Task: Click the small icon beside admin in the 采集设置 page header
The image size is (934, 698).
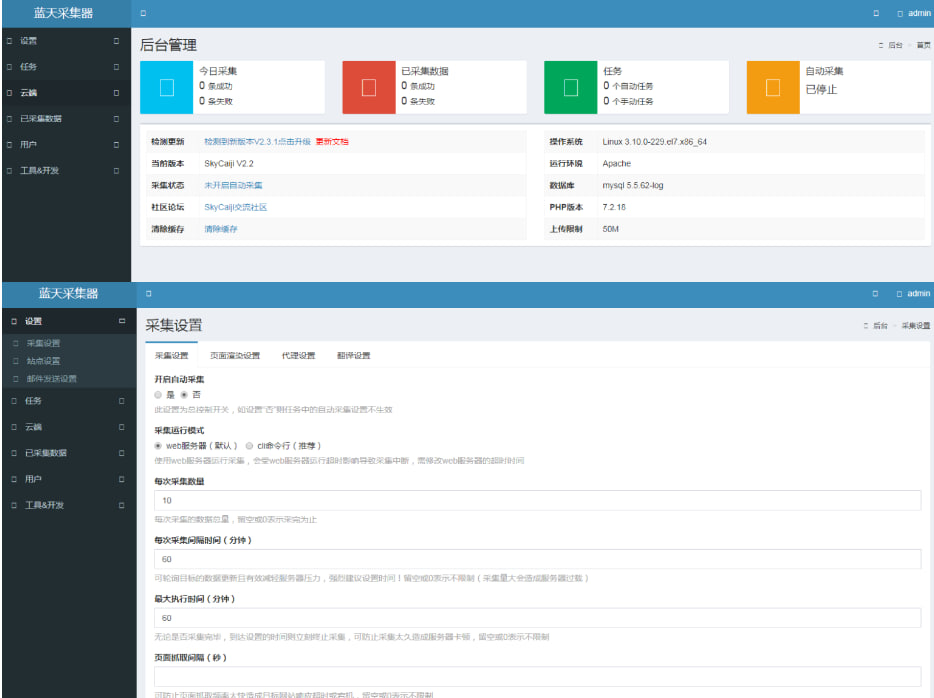Action: click(x=899, y=294)
